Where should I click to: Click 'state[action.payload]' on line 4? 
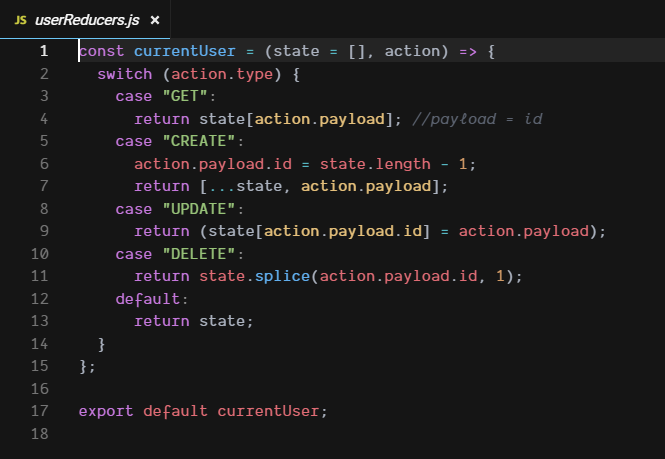click(296, 119)
